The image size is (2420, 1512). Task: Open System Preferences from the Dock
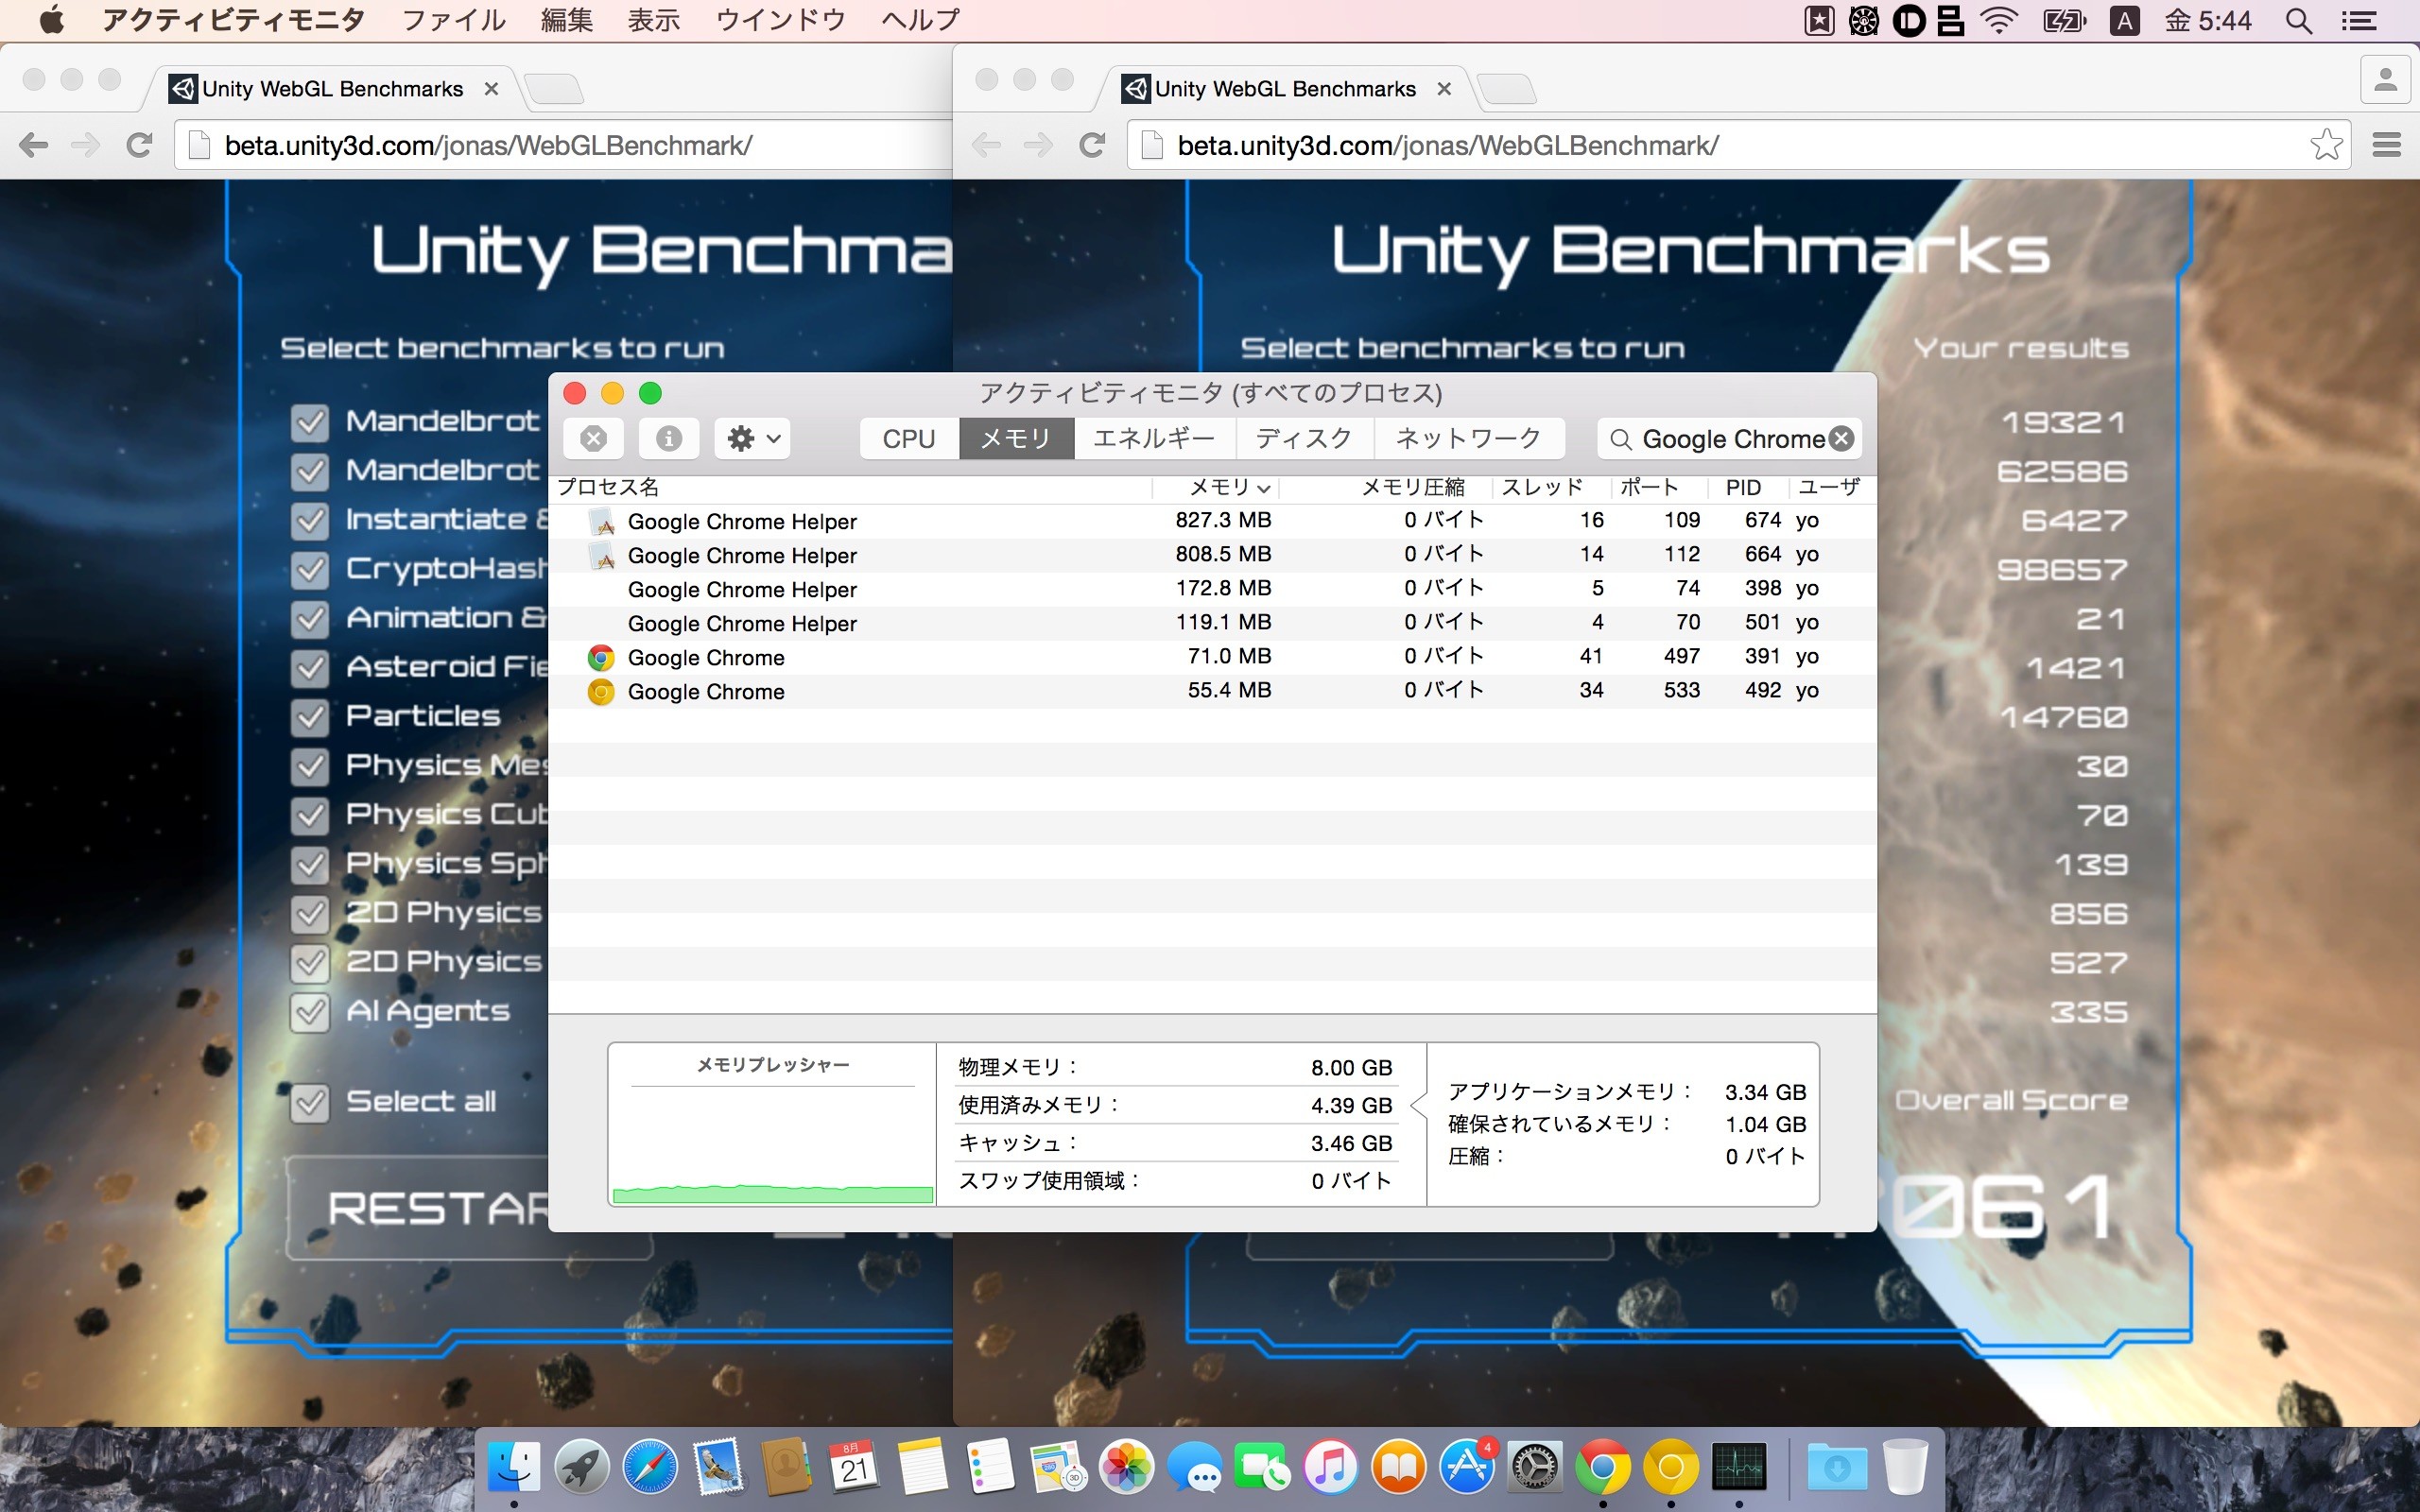(1534, 1467)
